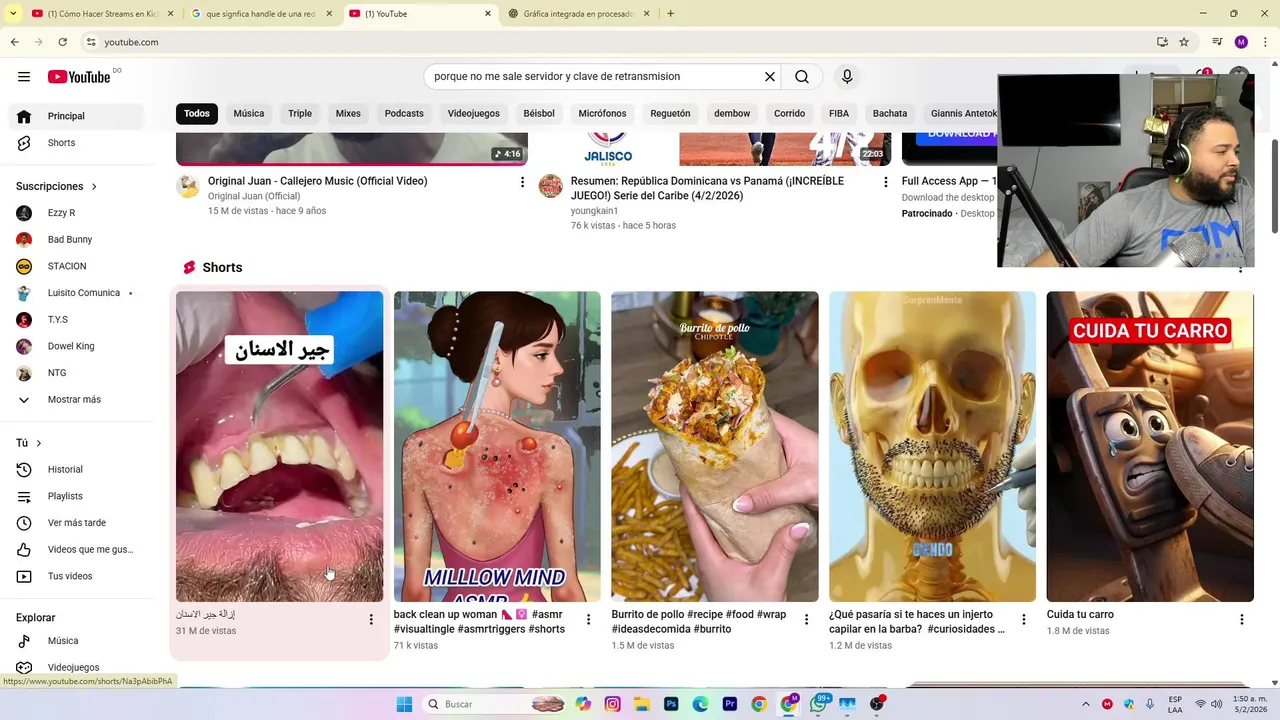The width and height of the screenshot is (1280, 720).
Task: Open Tus videos in sidebar
Action: pyautogui.click(x=78, y=577)
